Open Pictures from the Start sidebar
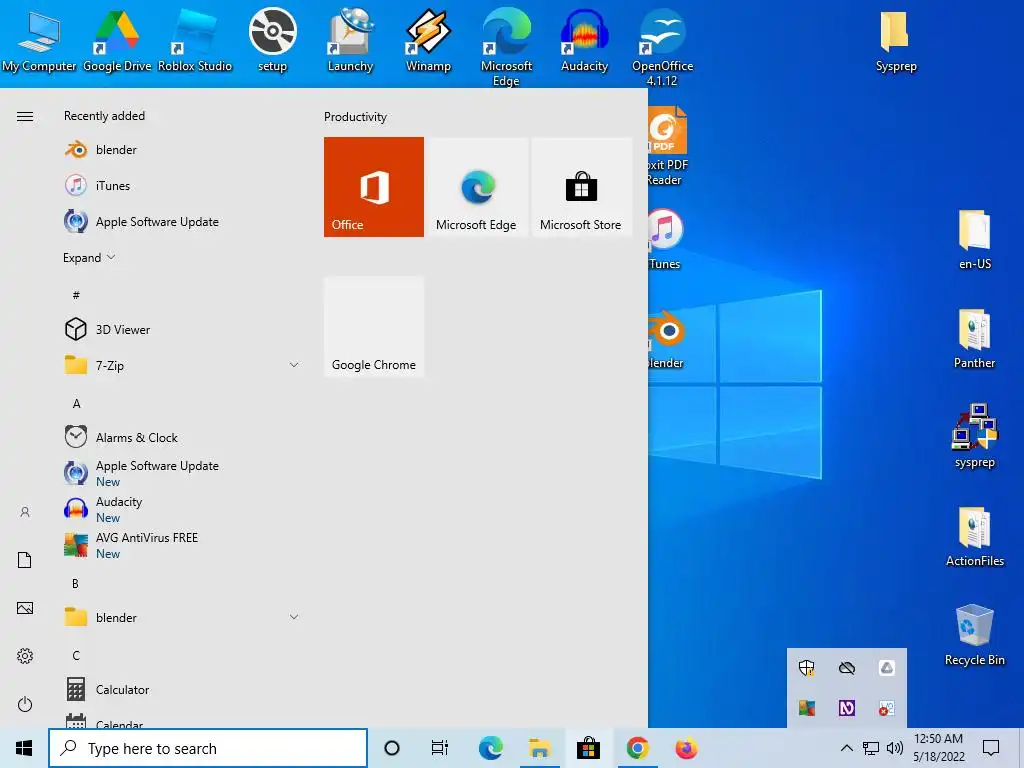The image size is (1024, 768). pos(25,608)
